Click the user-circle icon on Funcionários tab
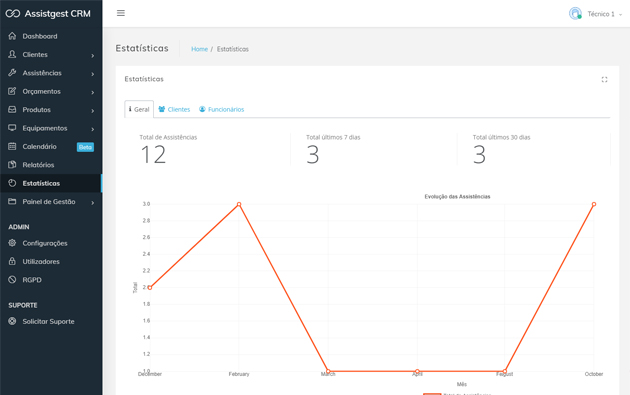This screenshot has width=630, height=395. [202, 109]
